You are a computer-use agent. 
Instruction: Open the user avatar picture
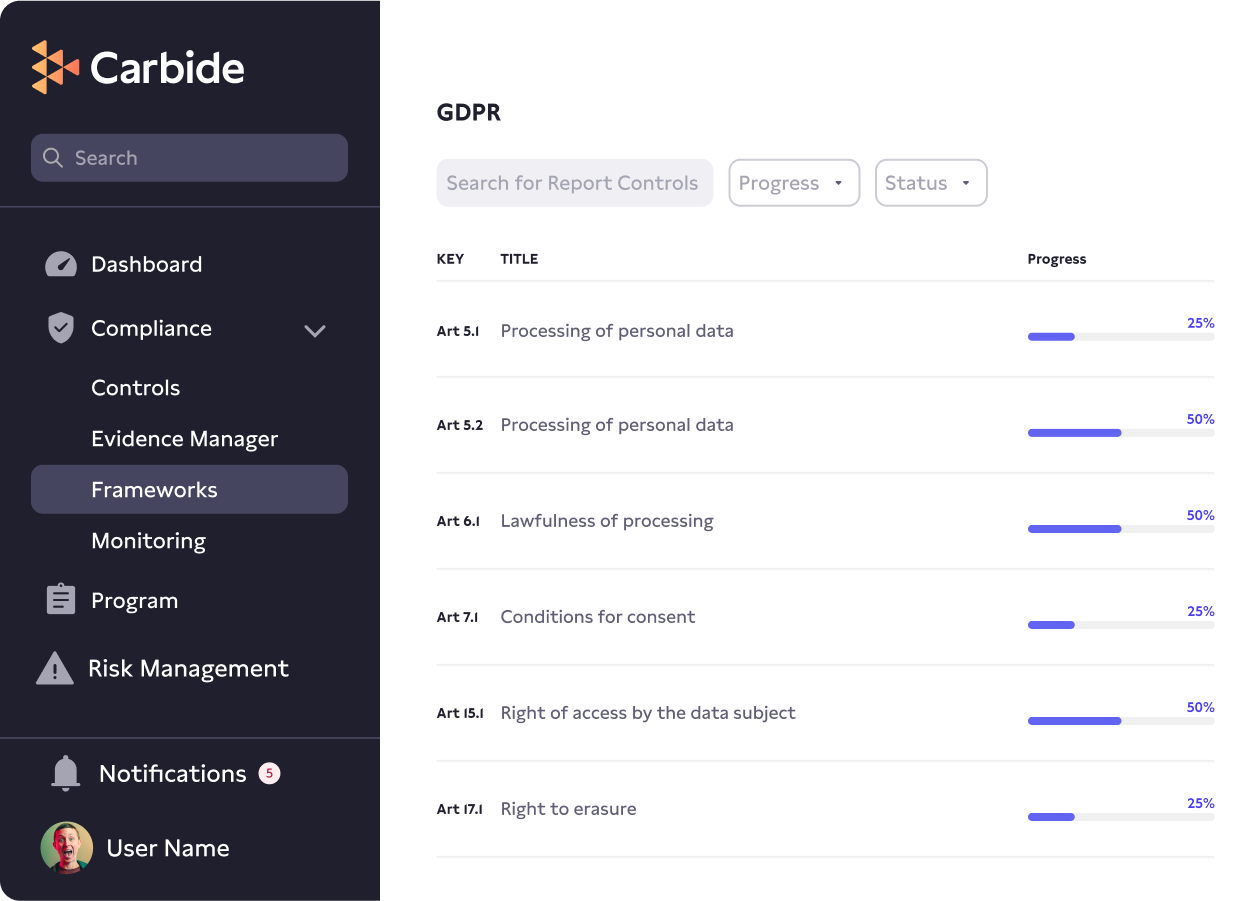(x=66, y=847)
